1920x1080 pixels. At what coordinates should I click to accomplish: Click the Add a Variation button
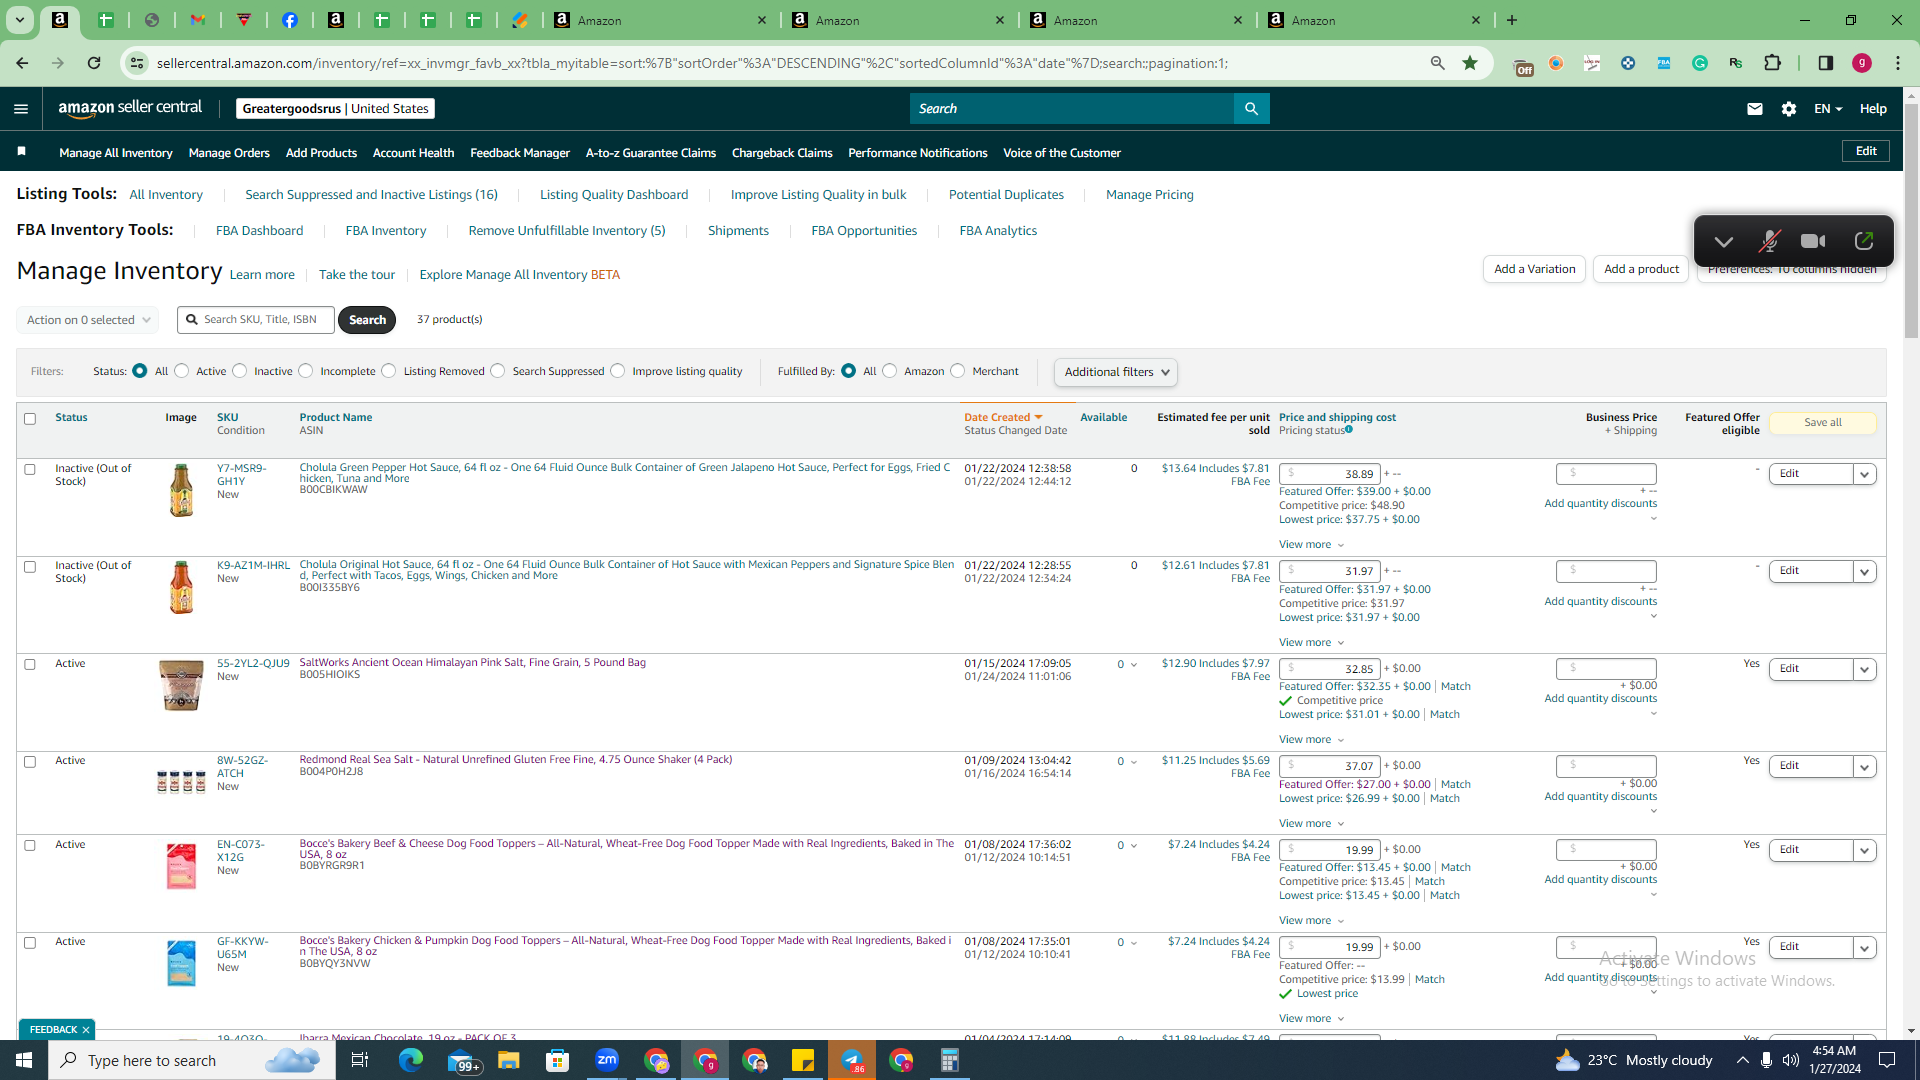tap(1534, 269)
